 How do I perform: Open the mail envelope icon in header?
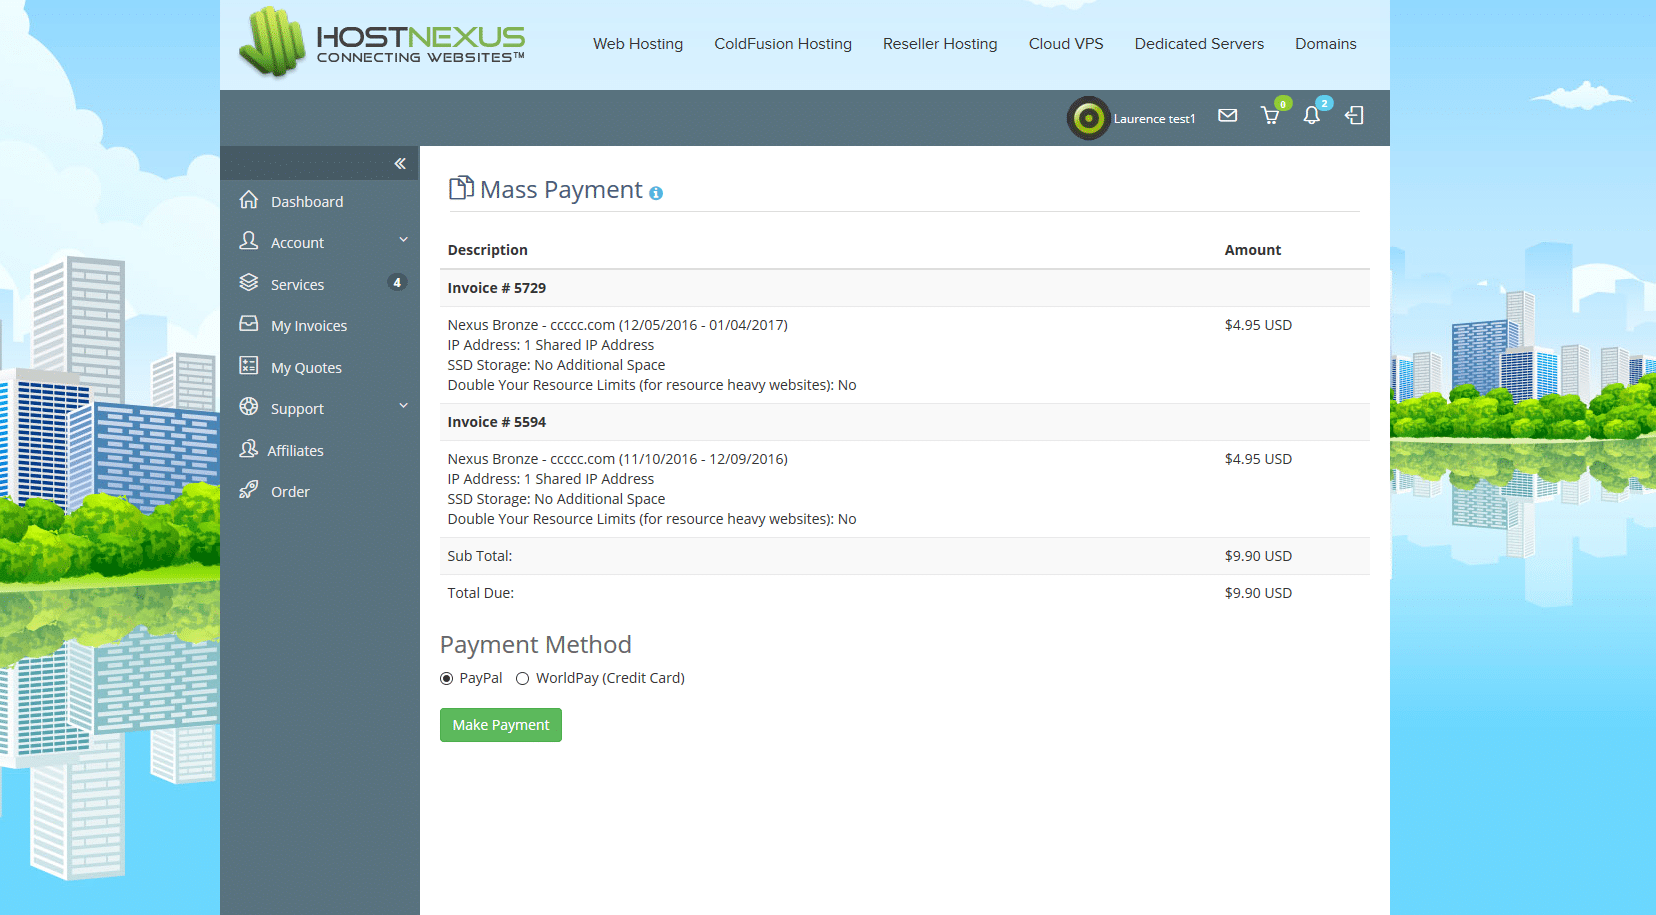click(1227, 116)
